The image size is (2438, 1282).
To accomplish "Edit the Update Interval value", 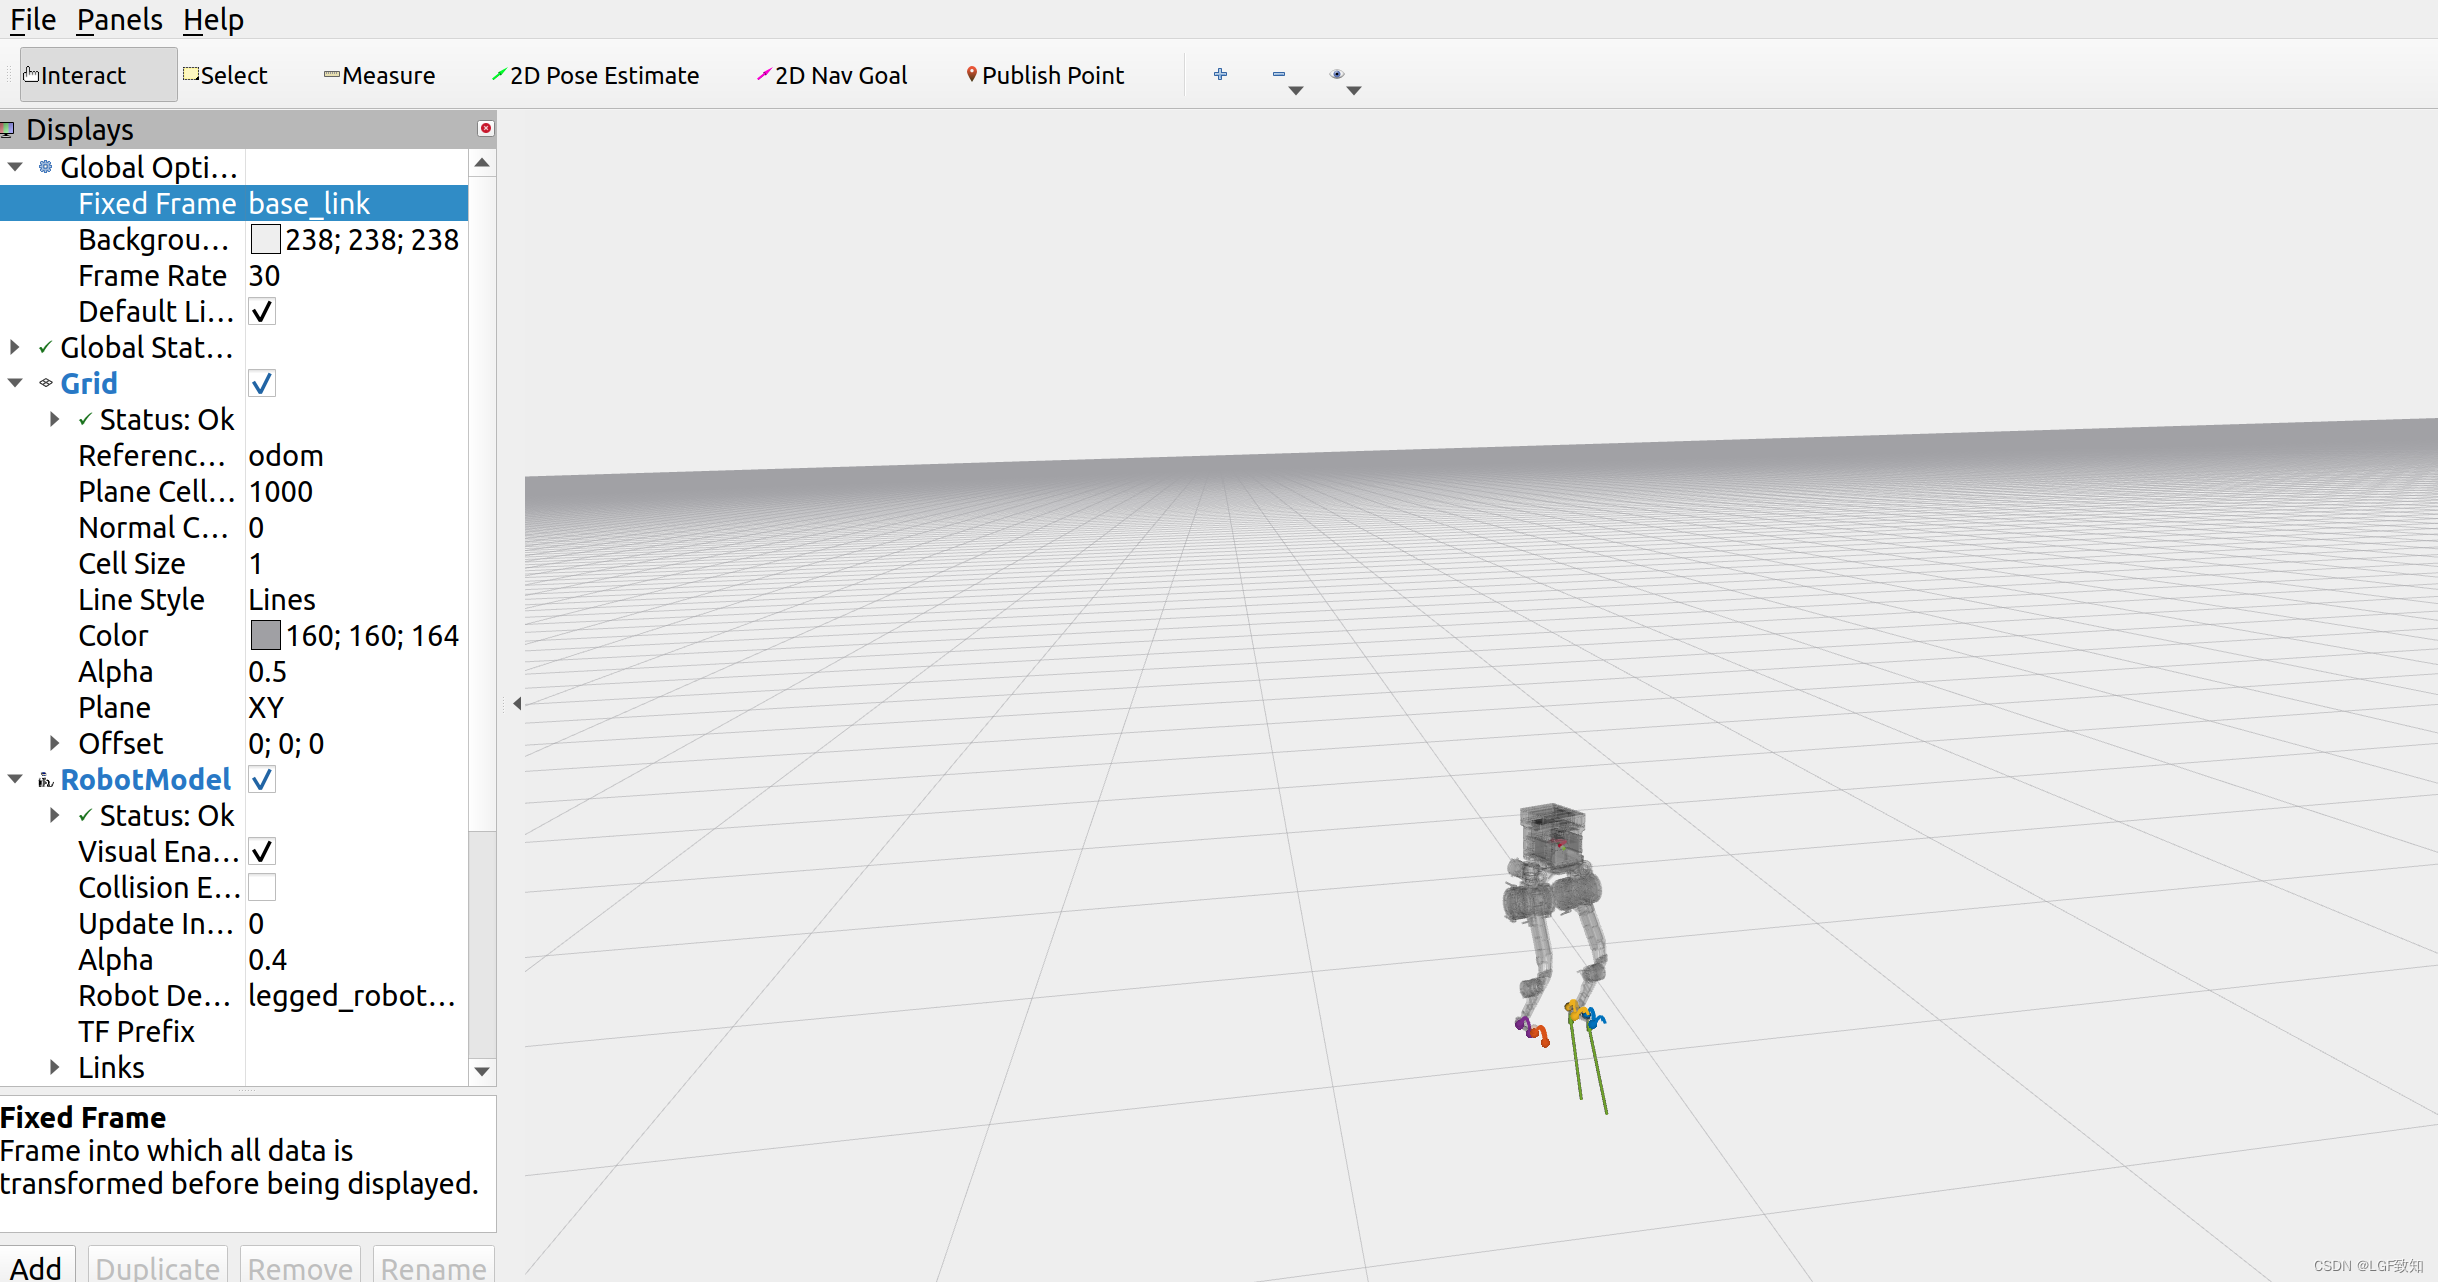I will [357, 924].
